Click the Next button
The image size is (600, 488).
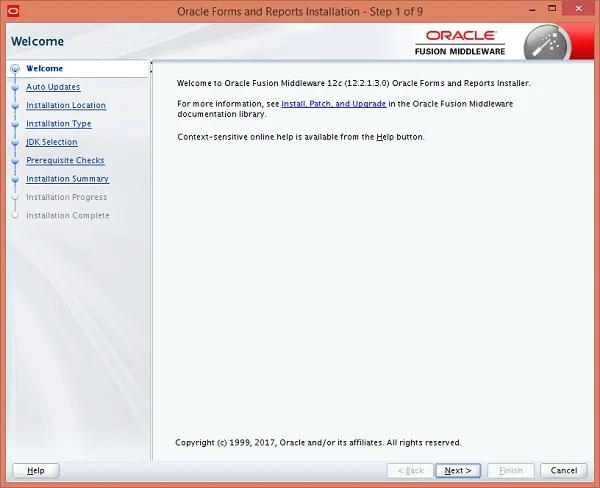458,470
